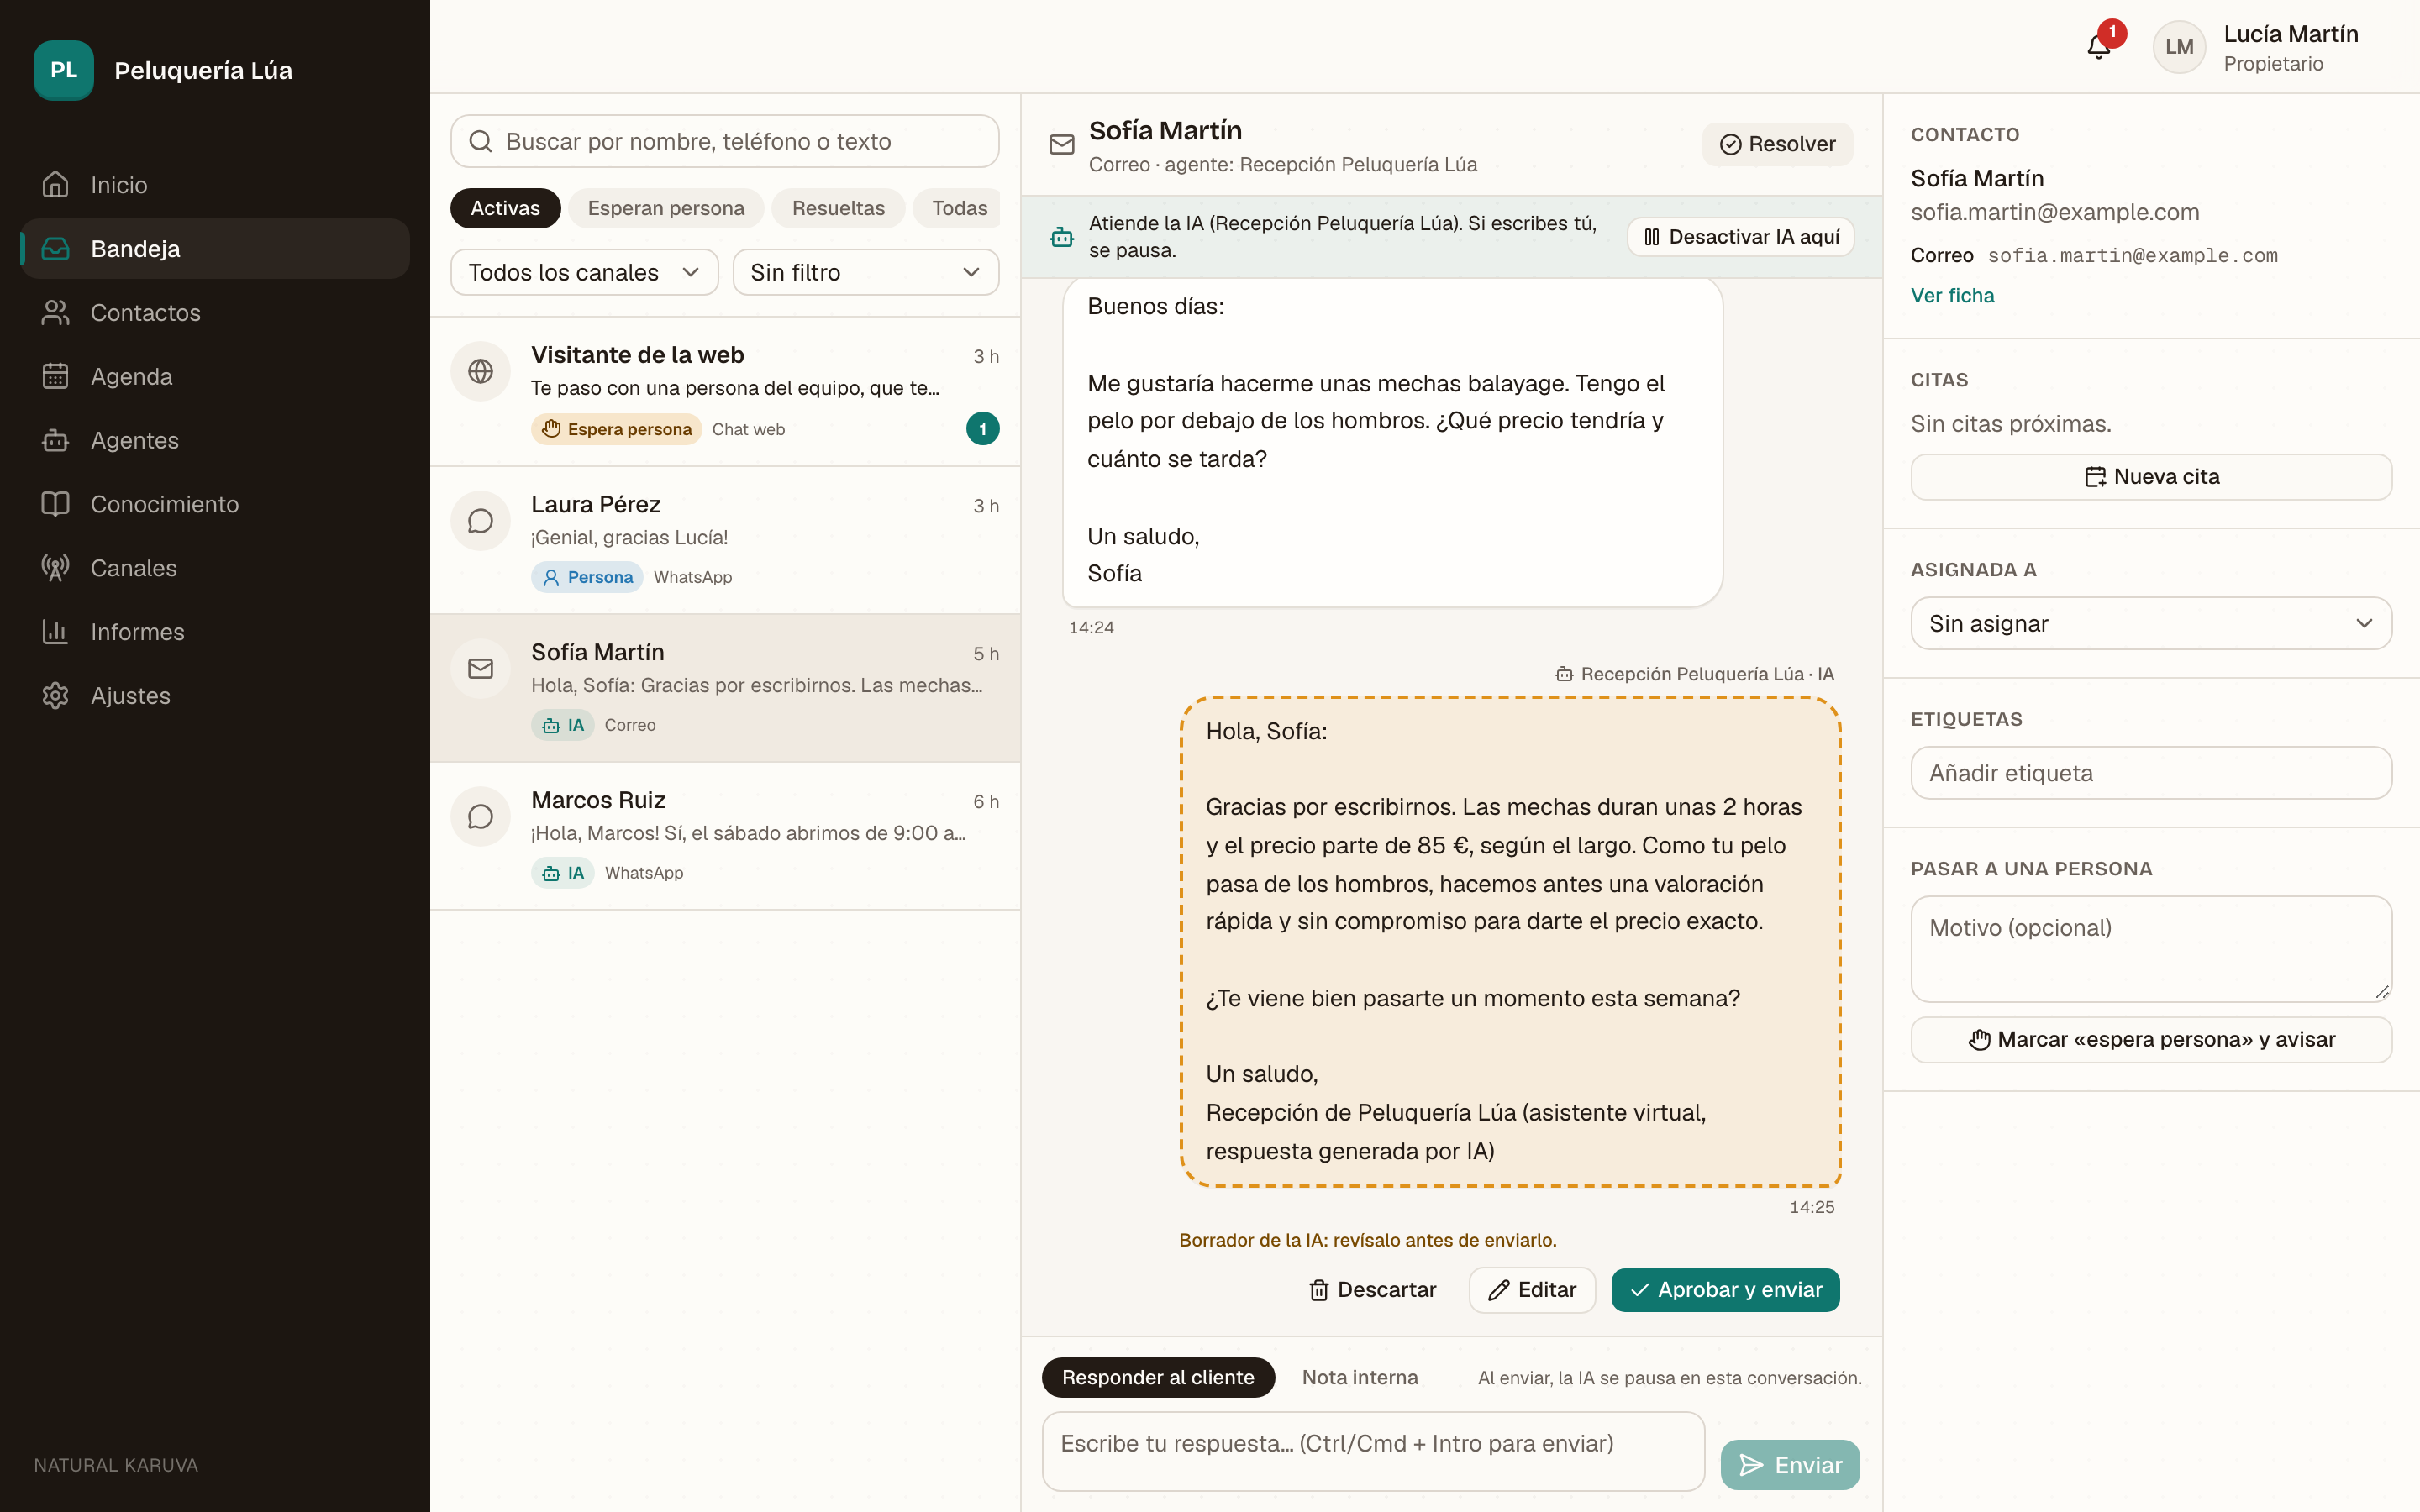This screenshot has width=2420, height=1512.
Task: Open the Agenda section
Action: point(215,376)
